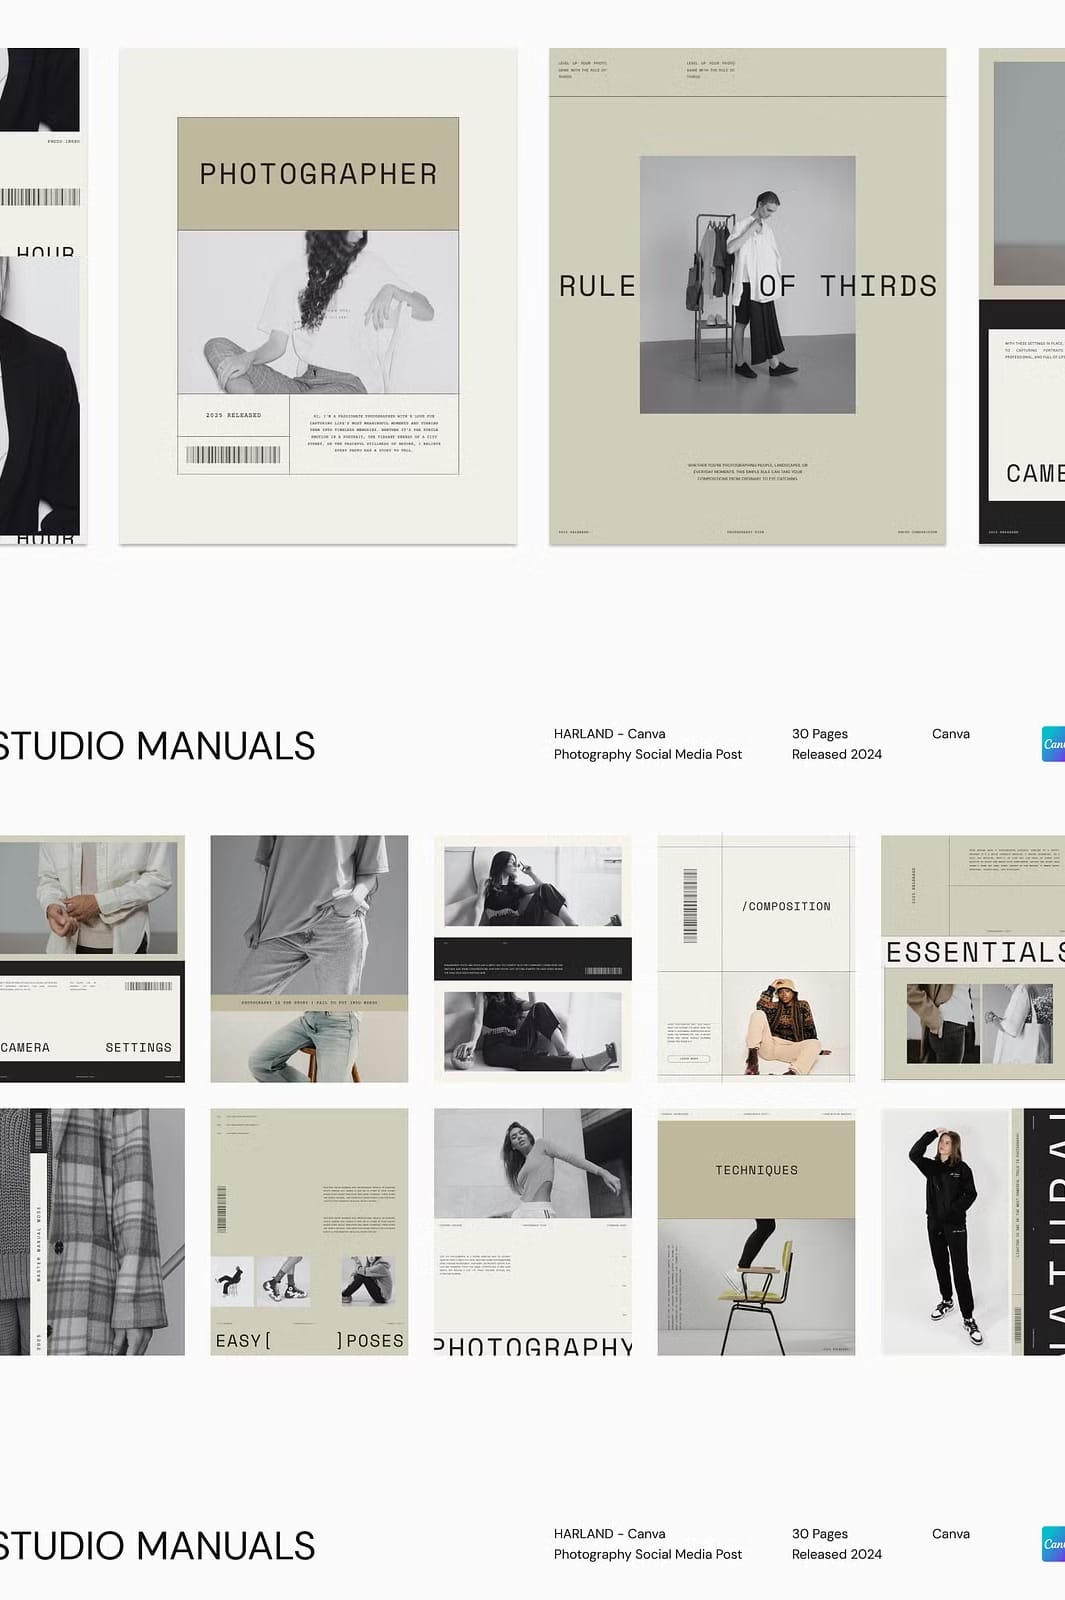Open the Easy Poses template
Screen dimensions: 1065x1600
click(309, 1232)
